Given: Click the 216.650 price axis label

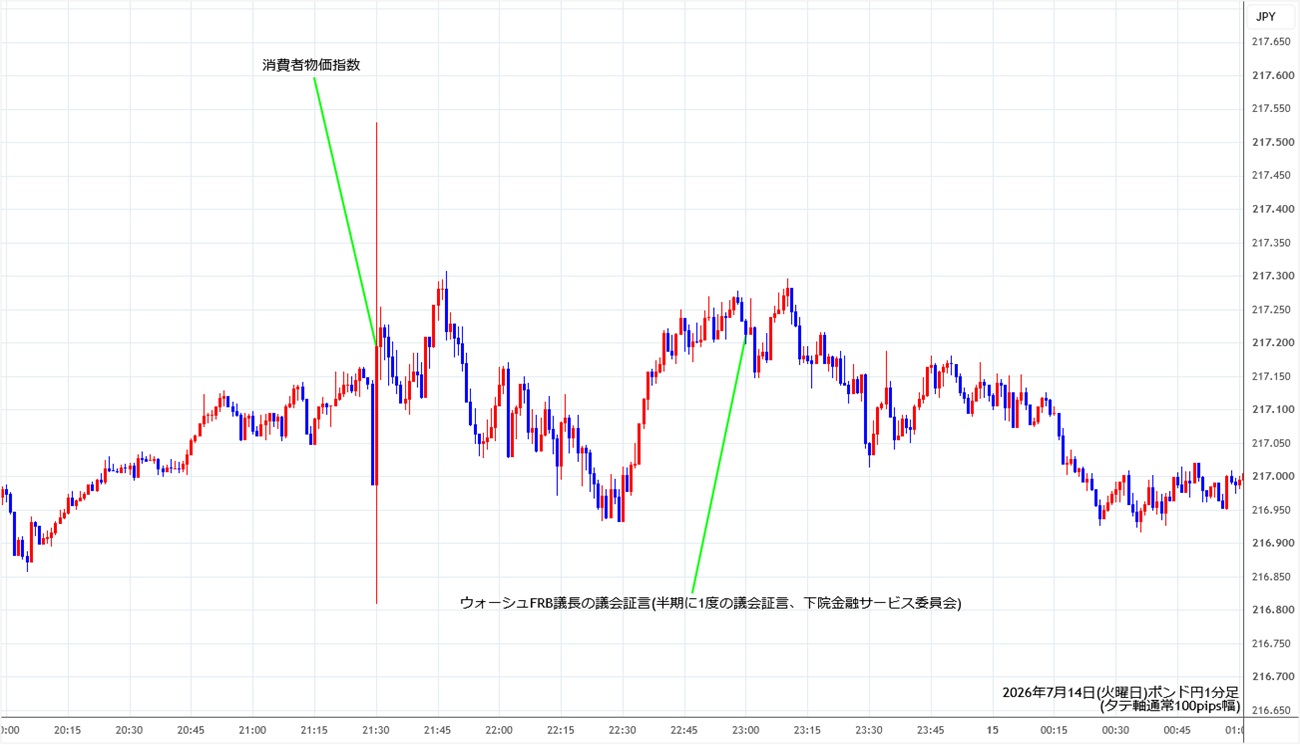Looking at the screenshot, I should tap(1270, 711).
